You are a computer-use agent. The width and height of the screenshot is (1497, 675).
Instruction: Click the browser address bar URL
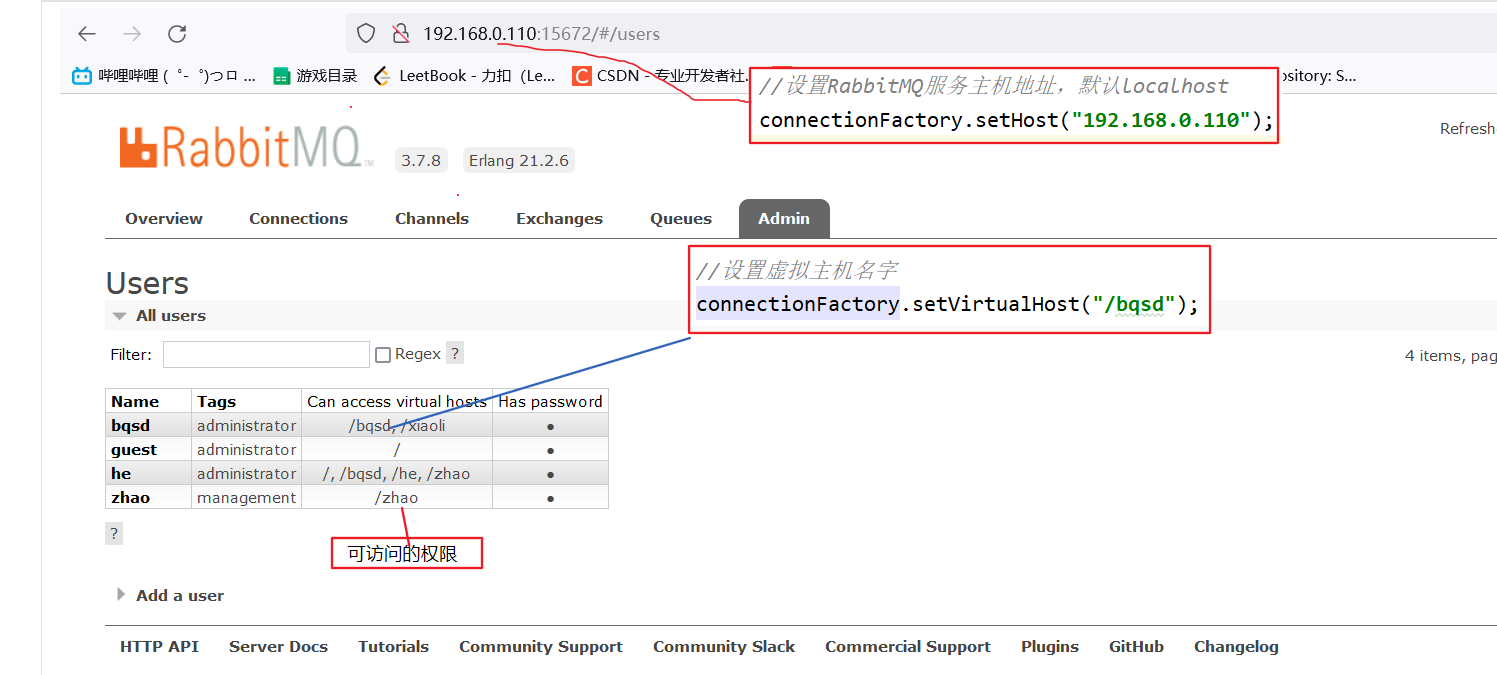pyautogui.click(x=541, y=34)
